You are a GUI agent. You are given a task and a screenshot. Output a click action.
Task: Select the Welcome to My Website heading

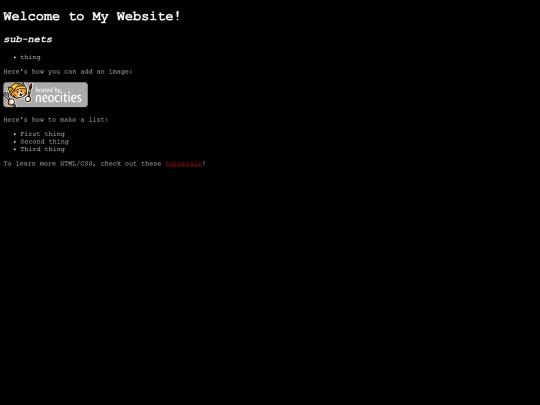click(92, 16)
